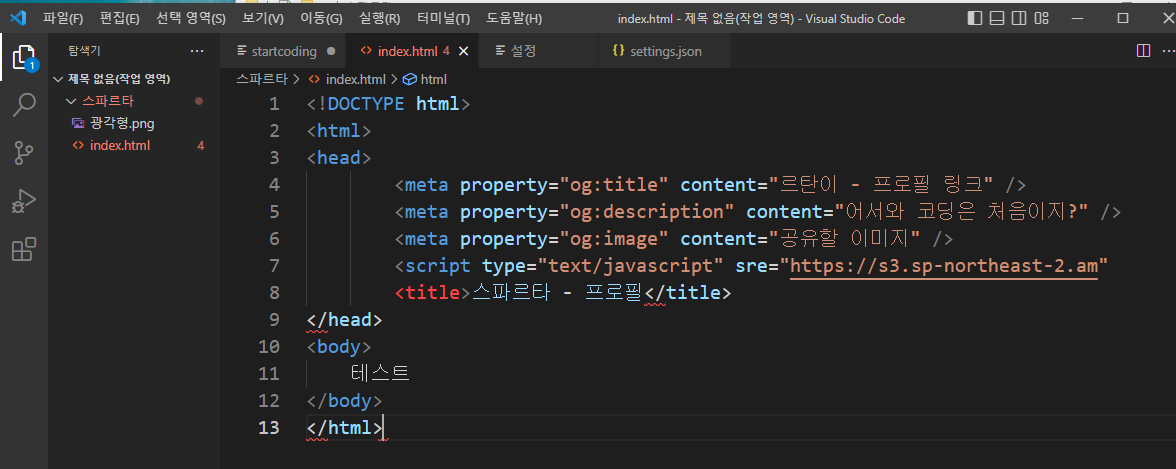Screen dimensions: 1176x469
Task: Open the 파일(F) menu
Action: pos(63,18)
